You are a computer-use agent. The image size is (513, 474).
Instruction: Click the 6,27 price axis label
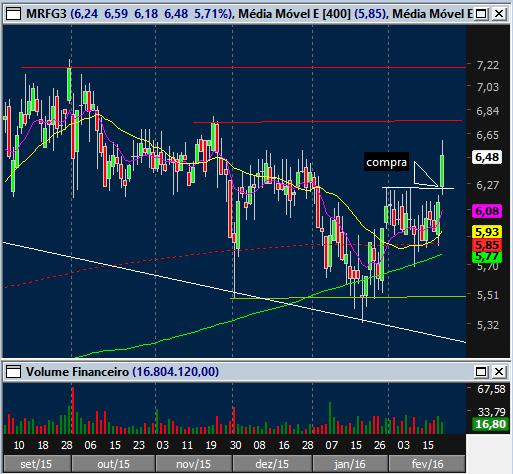pos(488,185)
